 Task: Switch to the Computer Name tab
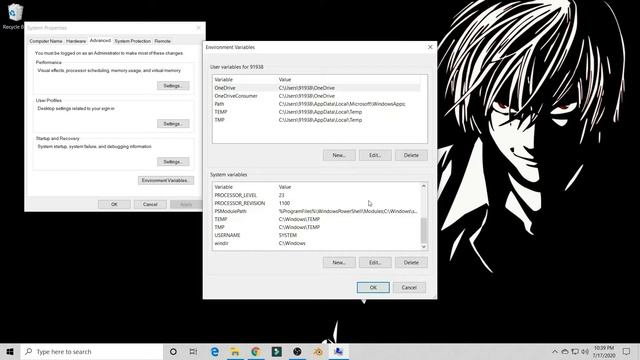46,41
